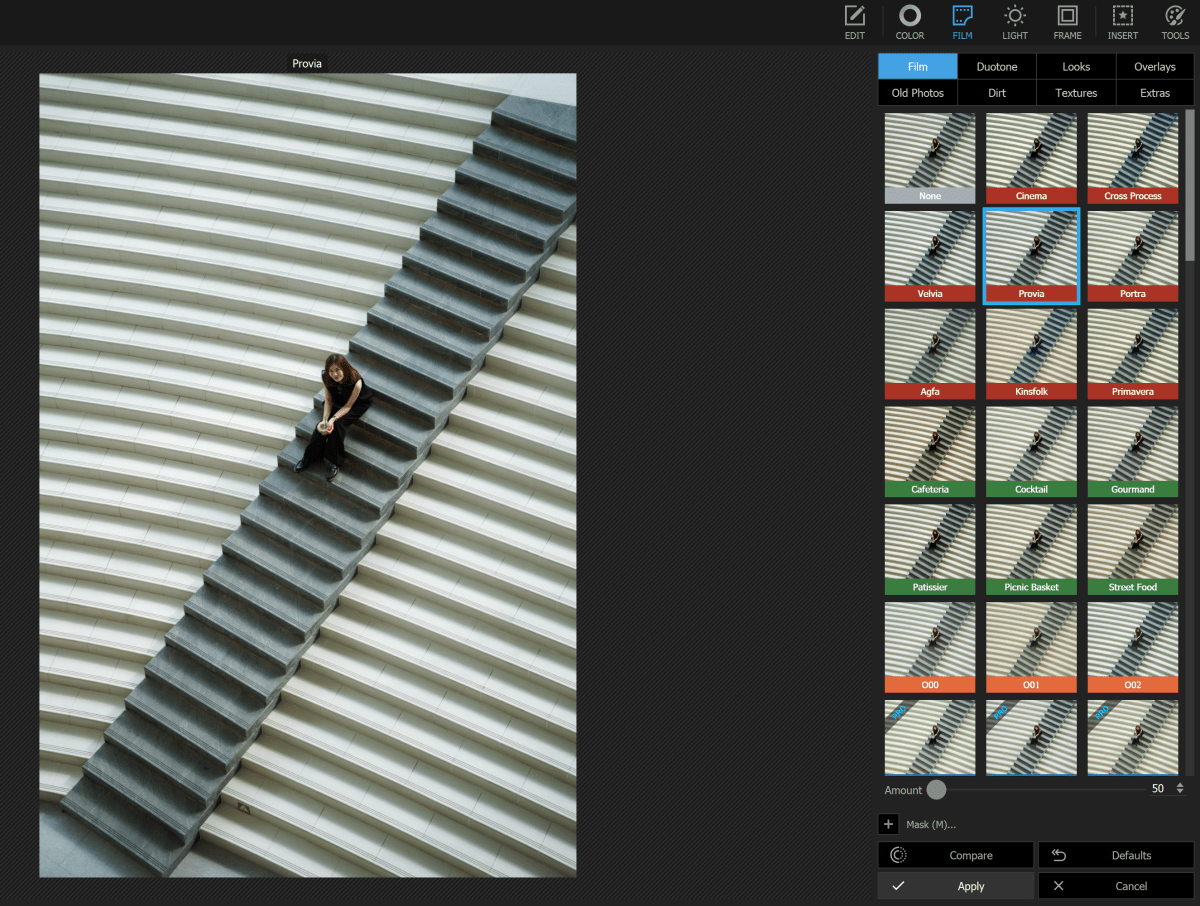Click the Film effects icon
The width and height of the screenshot is (1200, 906).
[962, 22]
